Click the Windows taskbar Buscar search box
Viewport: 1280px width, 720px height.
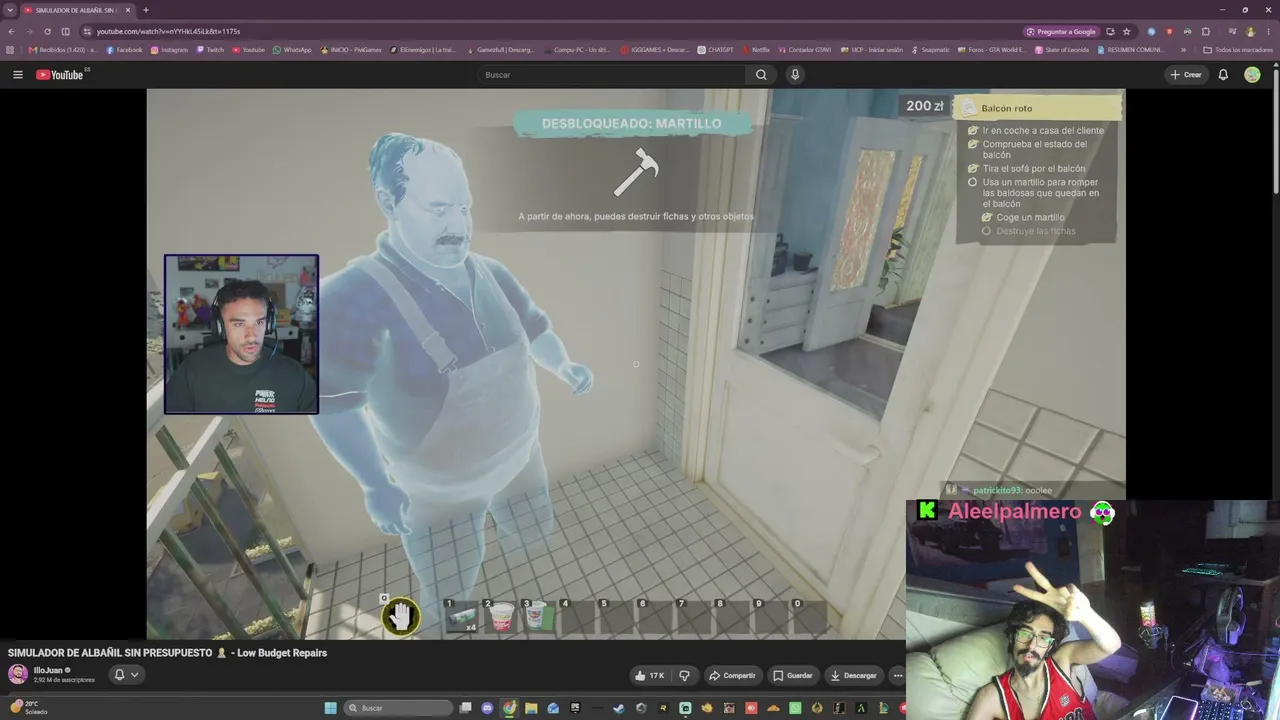pos(398,708)
